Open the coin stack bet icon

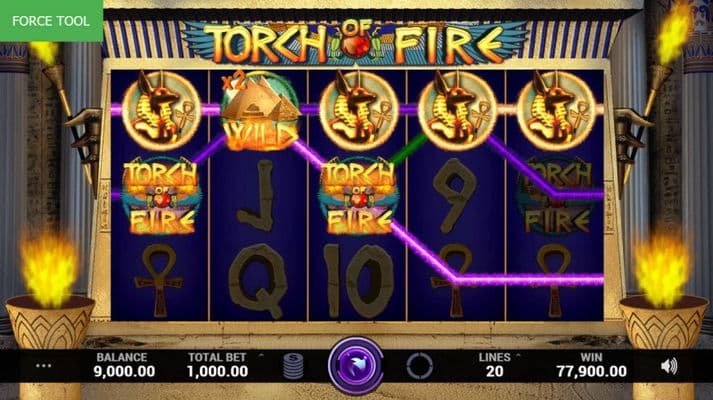coord(293,366)
